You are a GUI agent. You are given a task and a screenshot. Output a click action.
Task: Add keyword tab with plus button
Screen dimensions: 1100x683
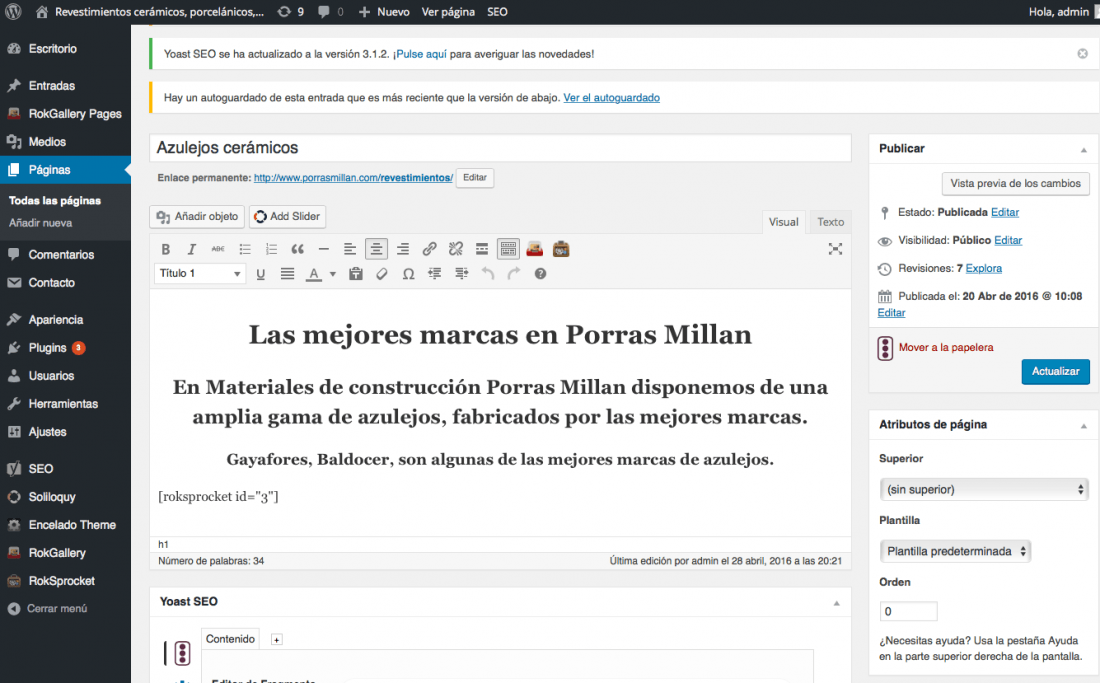point(276,640)
